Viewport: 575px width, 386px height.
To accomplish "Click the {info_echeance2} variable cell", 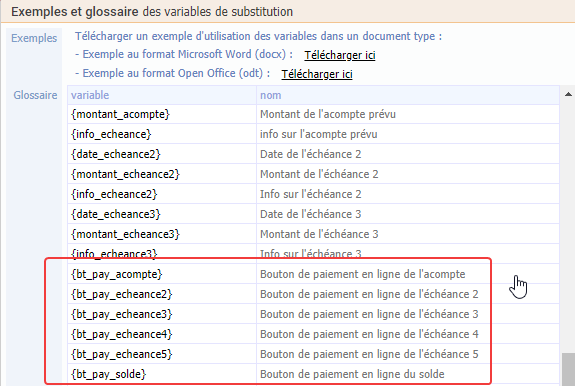I will coord(162,194).
